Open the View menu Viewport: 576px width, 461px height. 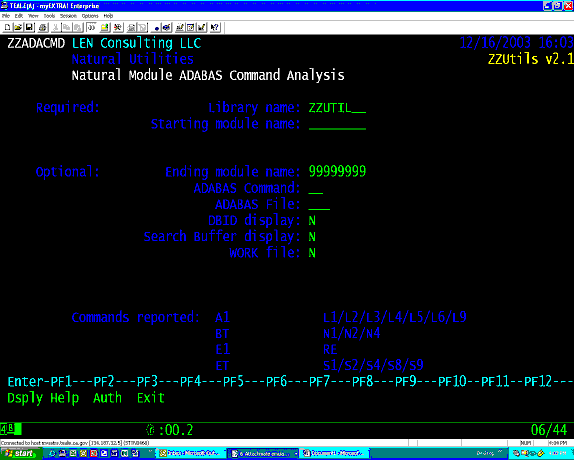[x=33, y=16]
